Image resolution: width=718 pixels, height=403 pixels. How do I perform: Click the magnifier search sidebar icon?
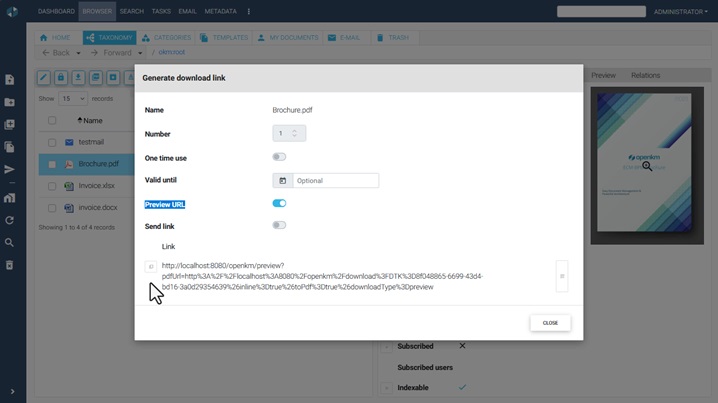click(10, 242)
